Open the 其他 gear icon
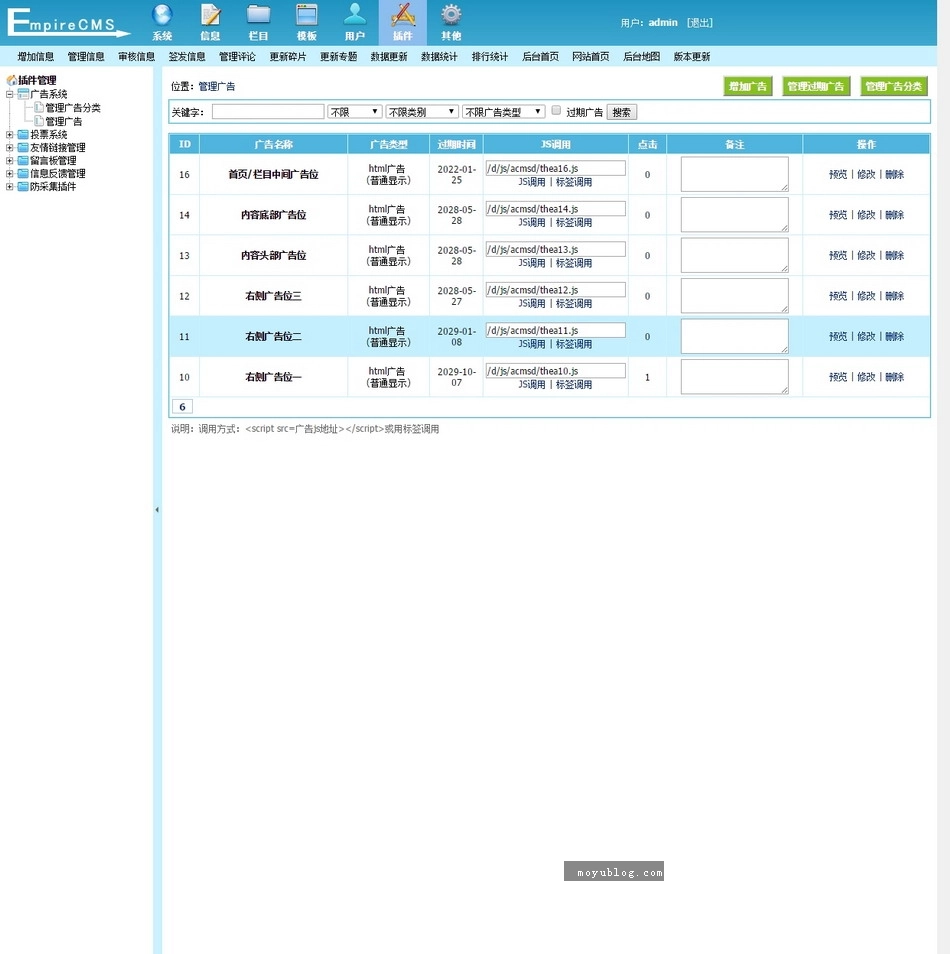950x954 pixels. click(451, 15)
